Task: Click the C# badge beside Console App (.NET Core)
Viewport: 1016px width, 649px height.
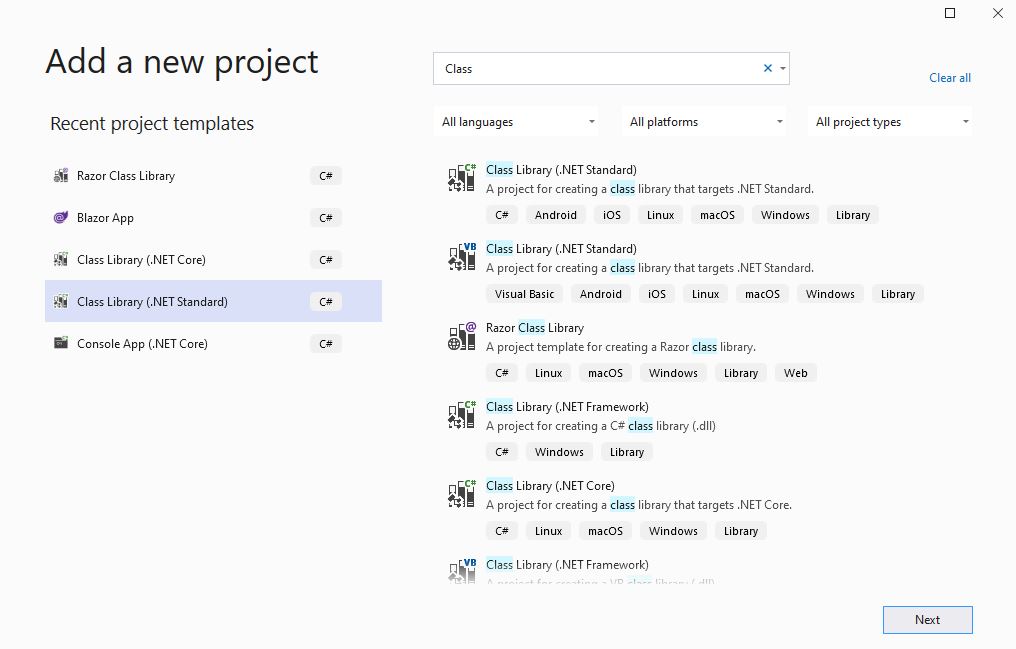Action: click(326, 344)
